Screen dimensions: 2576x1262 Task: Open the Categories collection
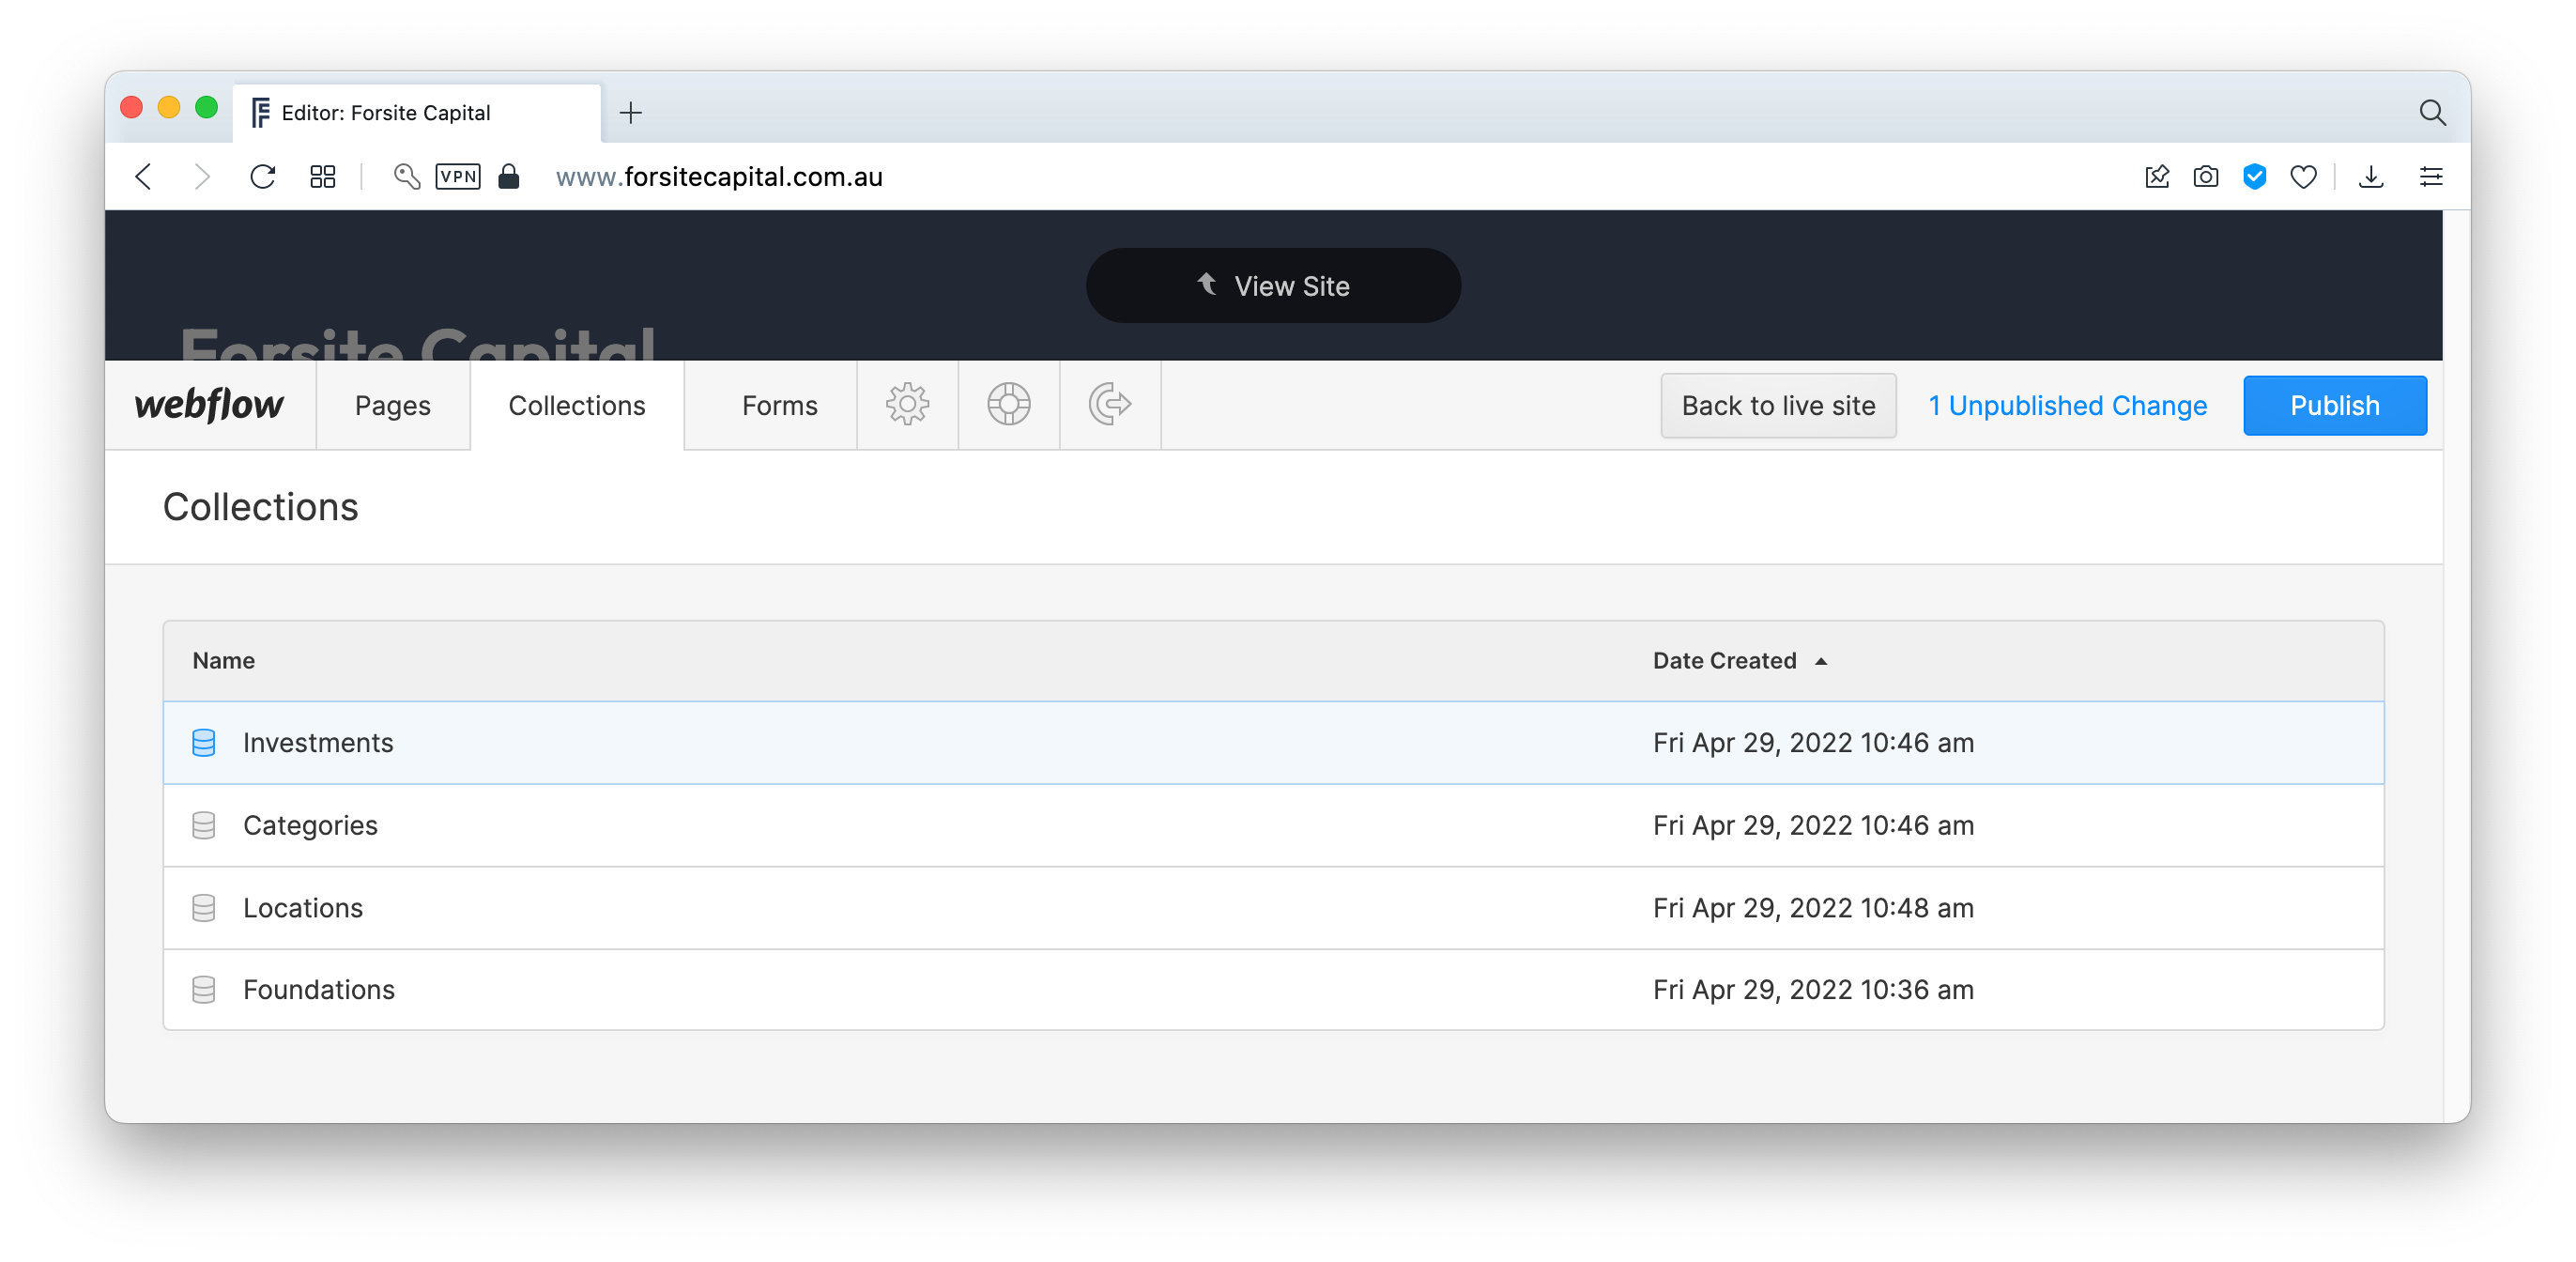pos(1272,825)
